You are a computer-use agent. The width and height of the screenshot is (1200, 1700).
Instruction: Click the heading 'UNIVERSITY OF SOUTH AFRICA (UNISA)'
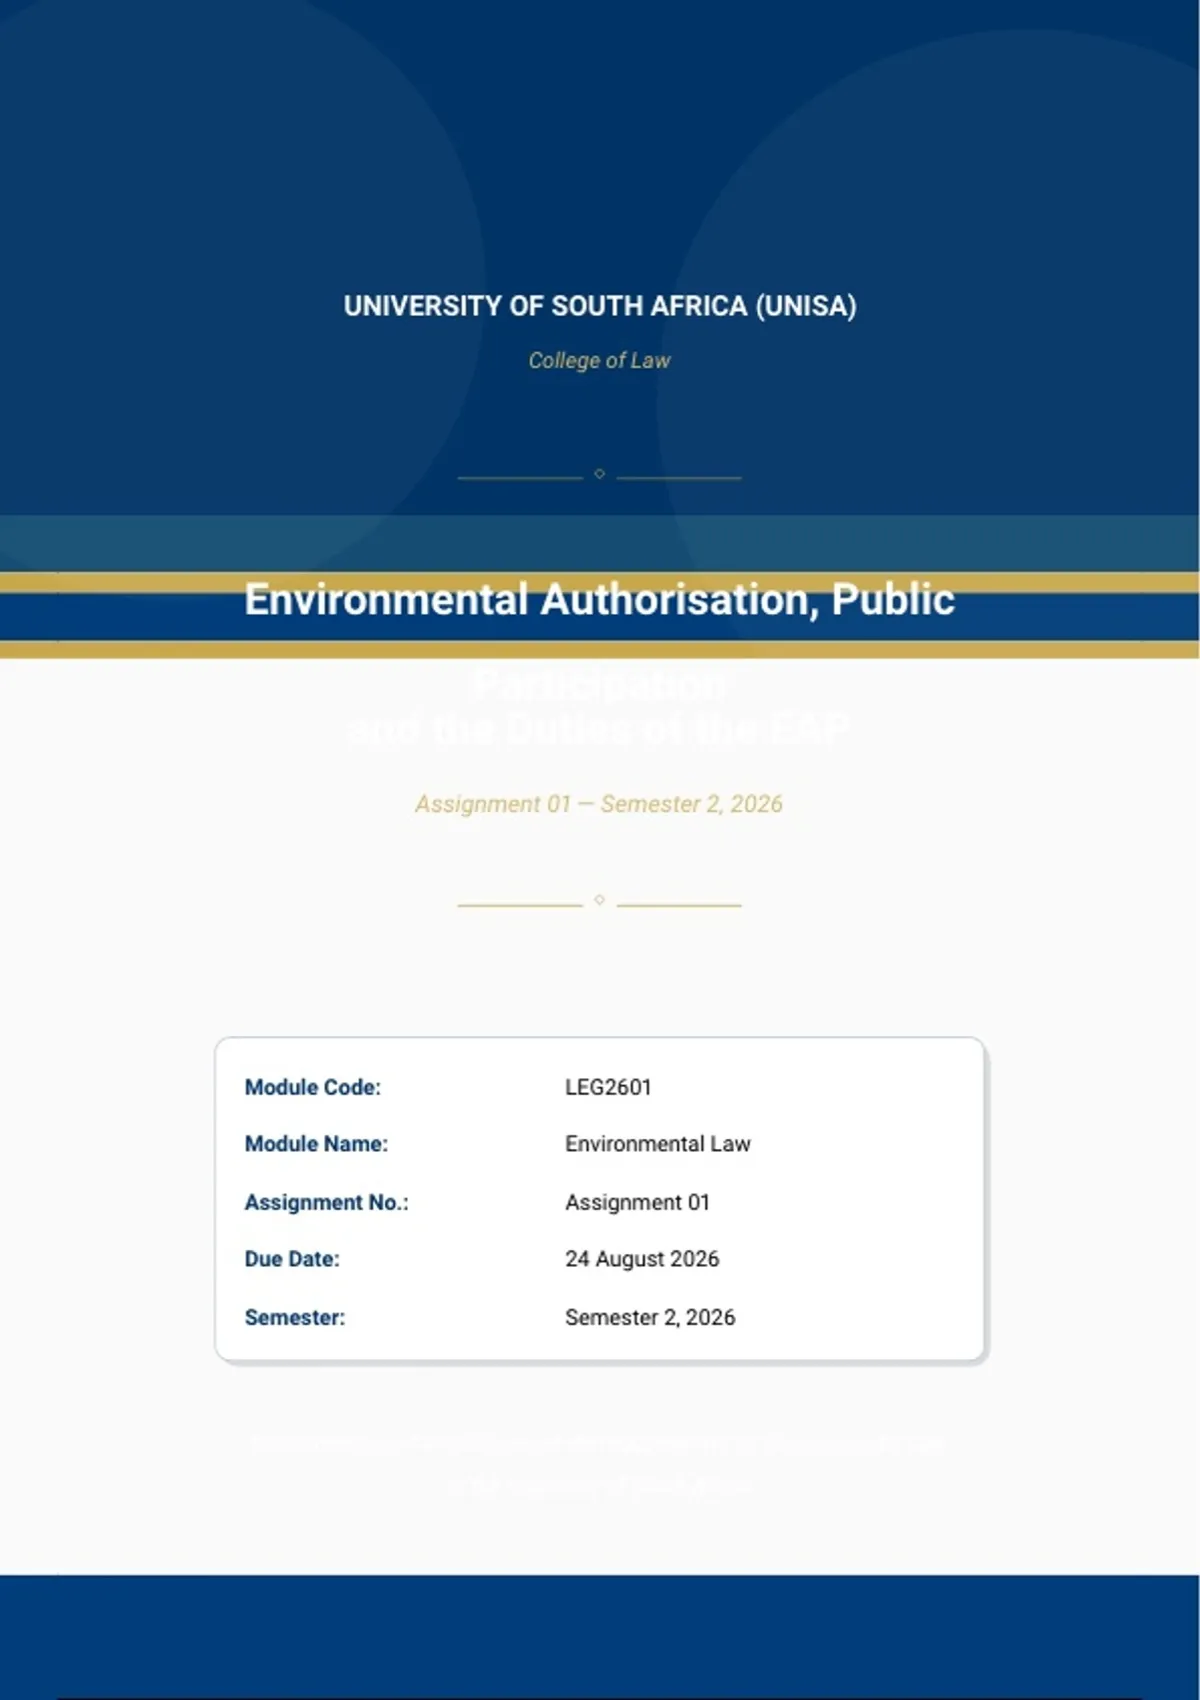[600, 306]
